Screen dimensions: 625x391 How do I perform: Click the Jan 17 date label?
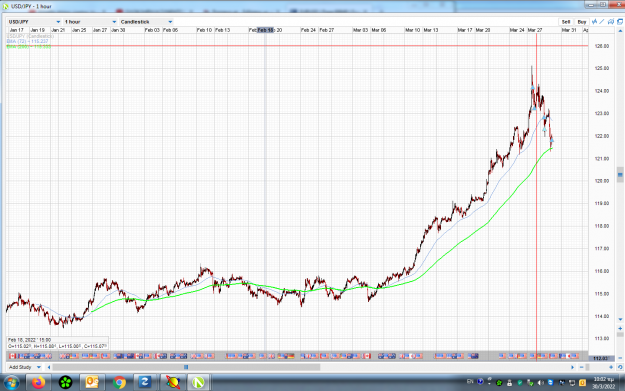coord(16,30)
